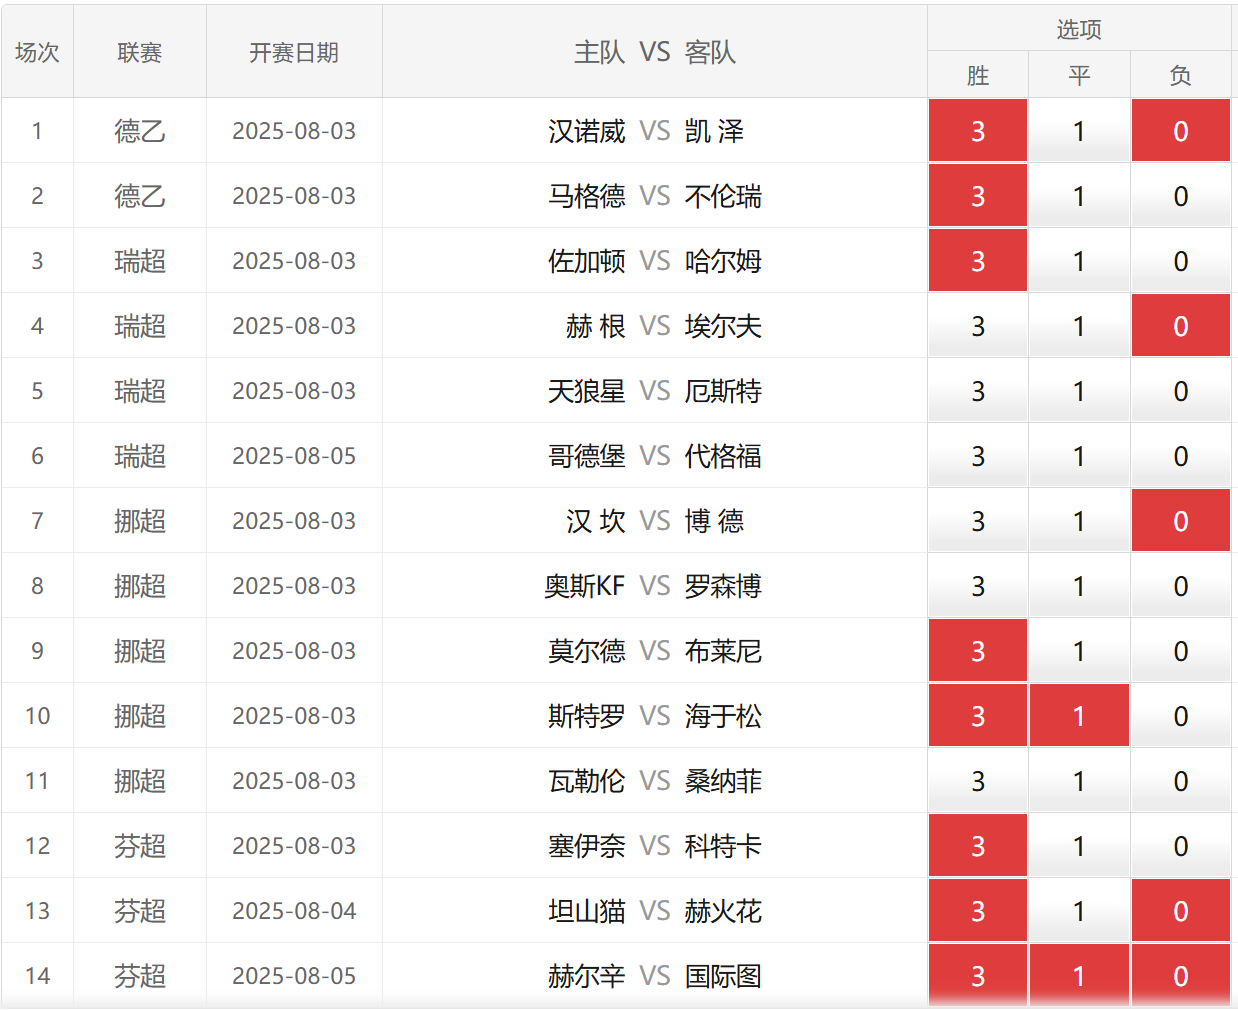The height and width of the screenshot is (1010, 1238).
Task: Click date 2025-08-05 in row 6
Action: [x=294, y=456]
